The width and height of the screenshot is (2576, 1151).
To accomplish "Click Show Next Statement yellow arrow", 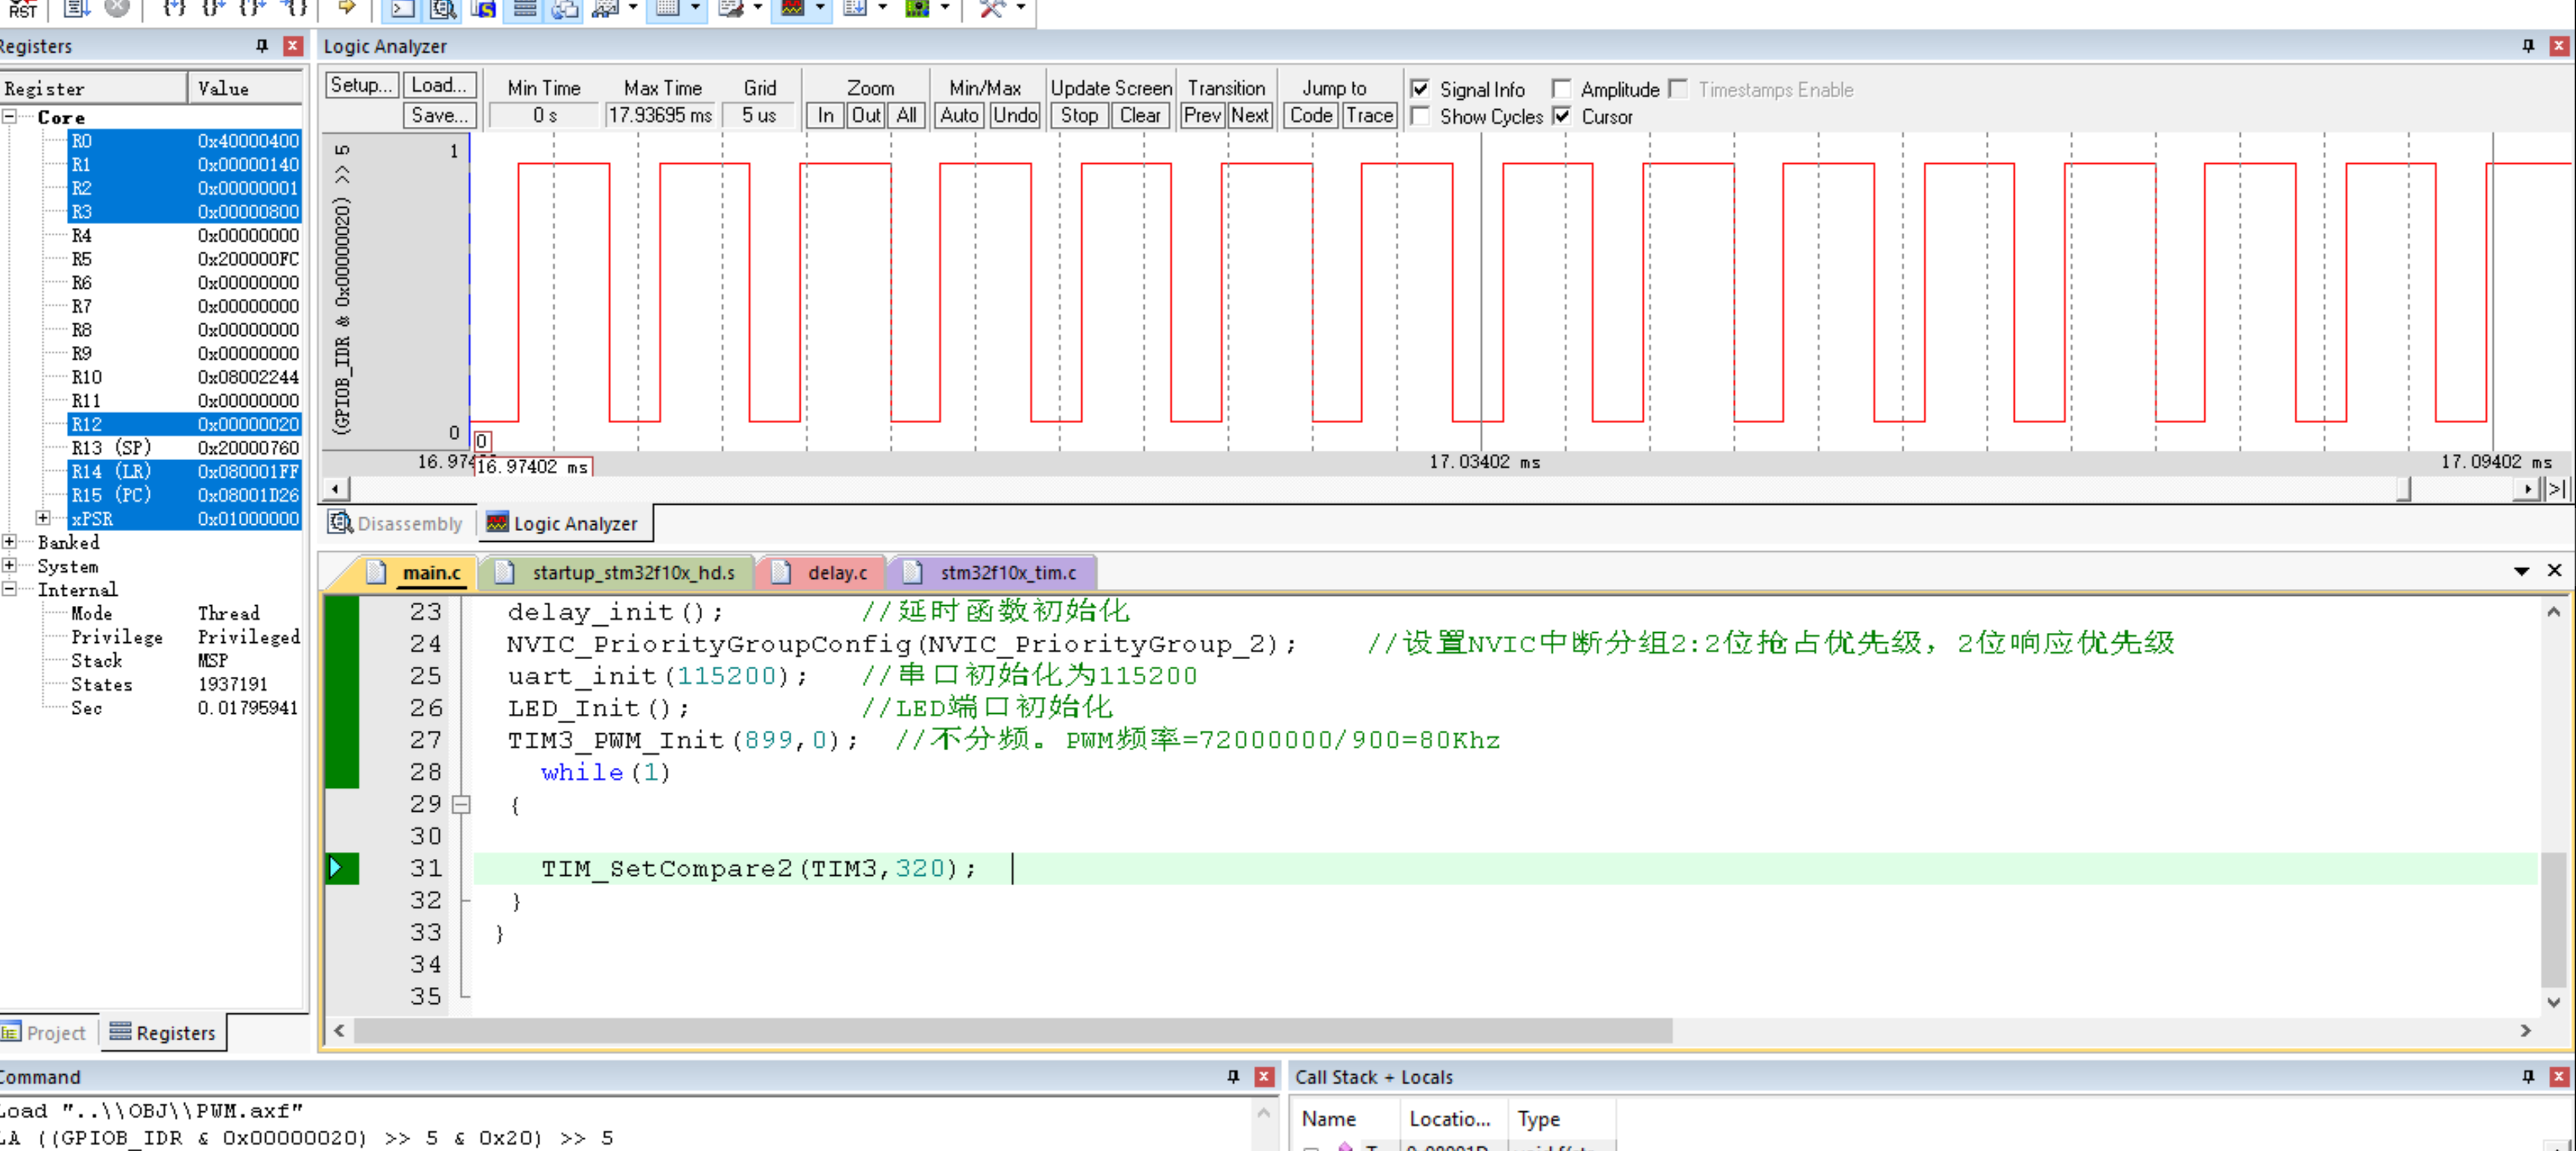I will (x=346, y=8).
